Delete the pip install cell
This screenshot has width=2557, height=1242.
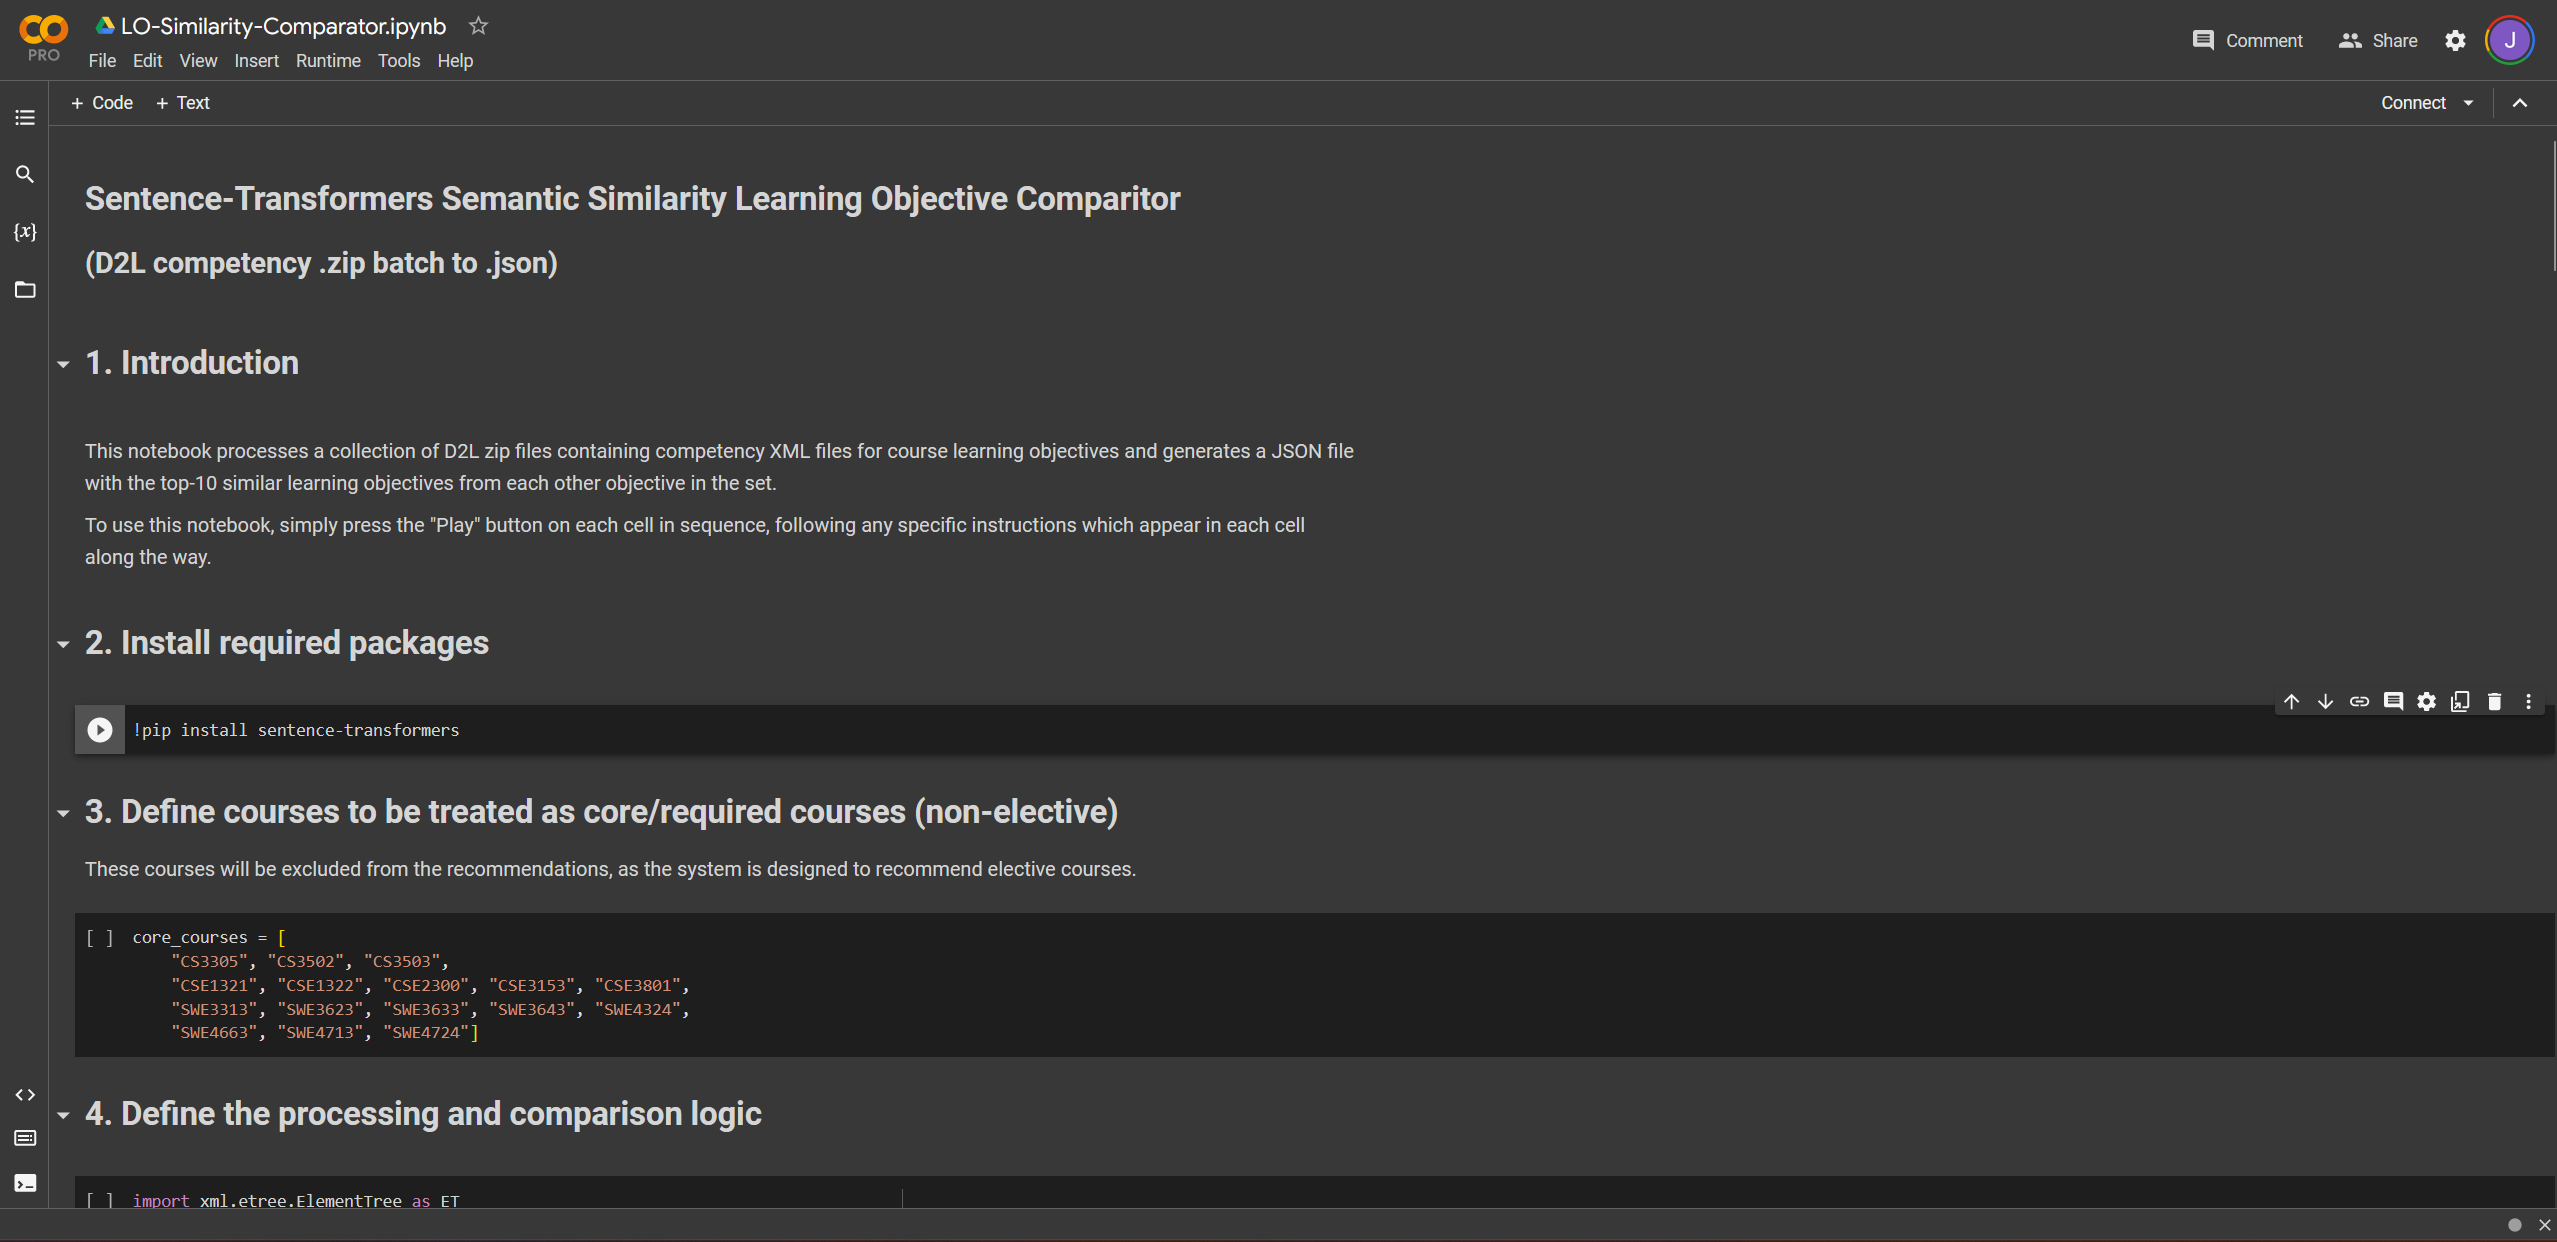pos(2494,701)
